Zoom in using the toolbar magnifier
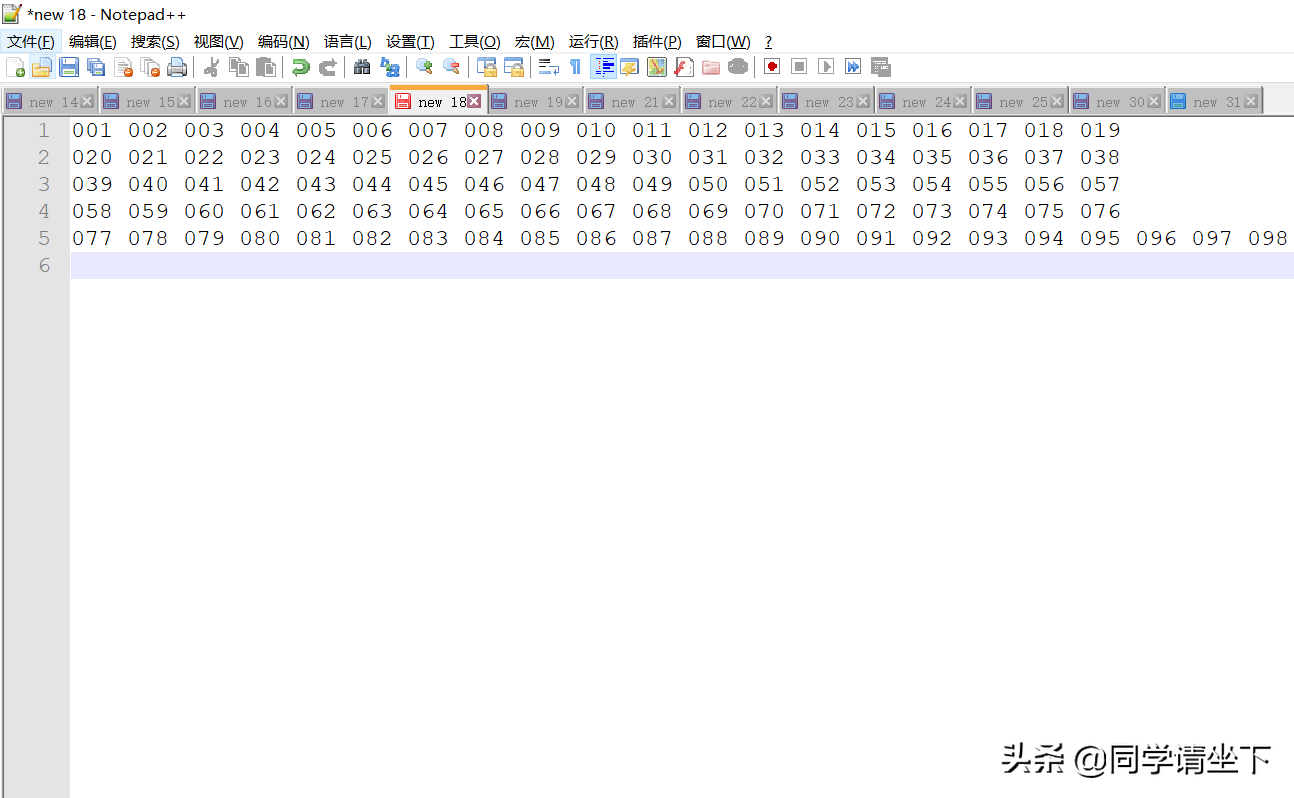 [424, 67]
